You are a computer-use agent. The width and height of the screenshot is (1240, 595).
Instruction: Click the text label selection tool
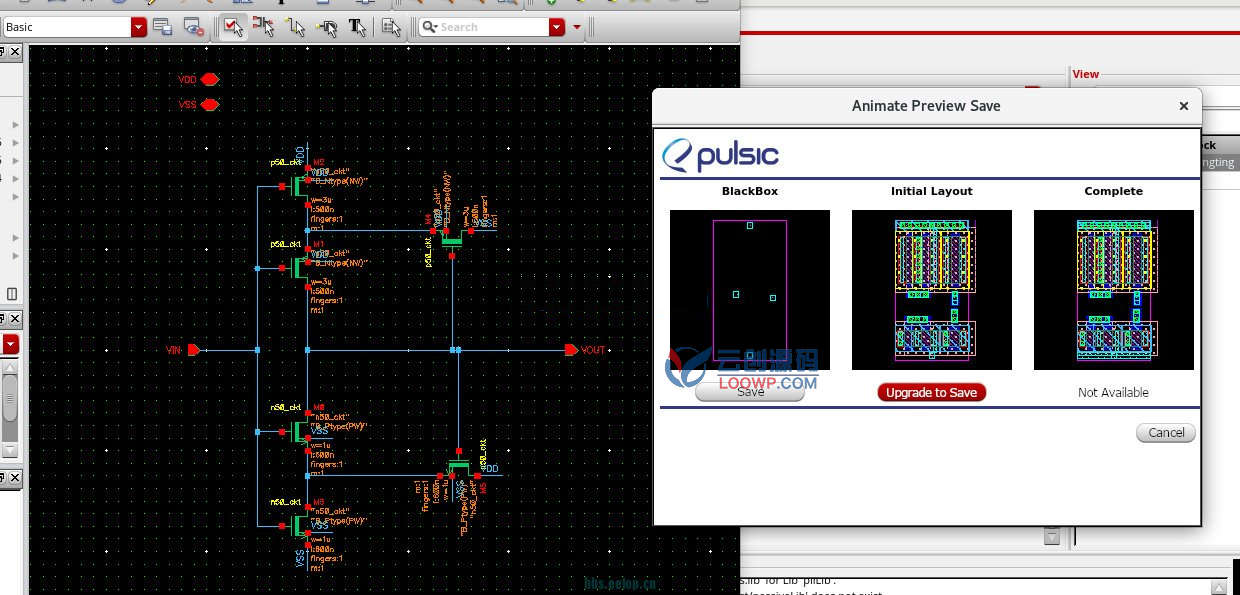point(357,27)
